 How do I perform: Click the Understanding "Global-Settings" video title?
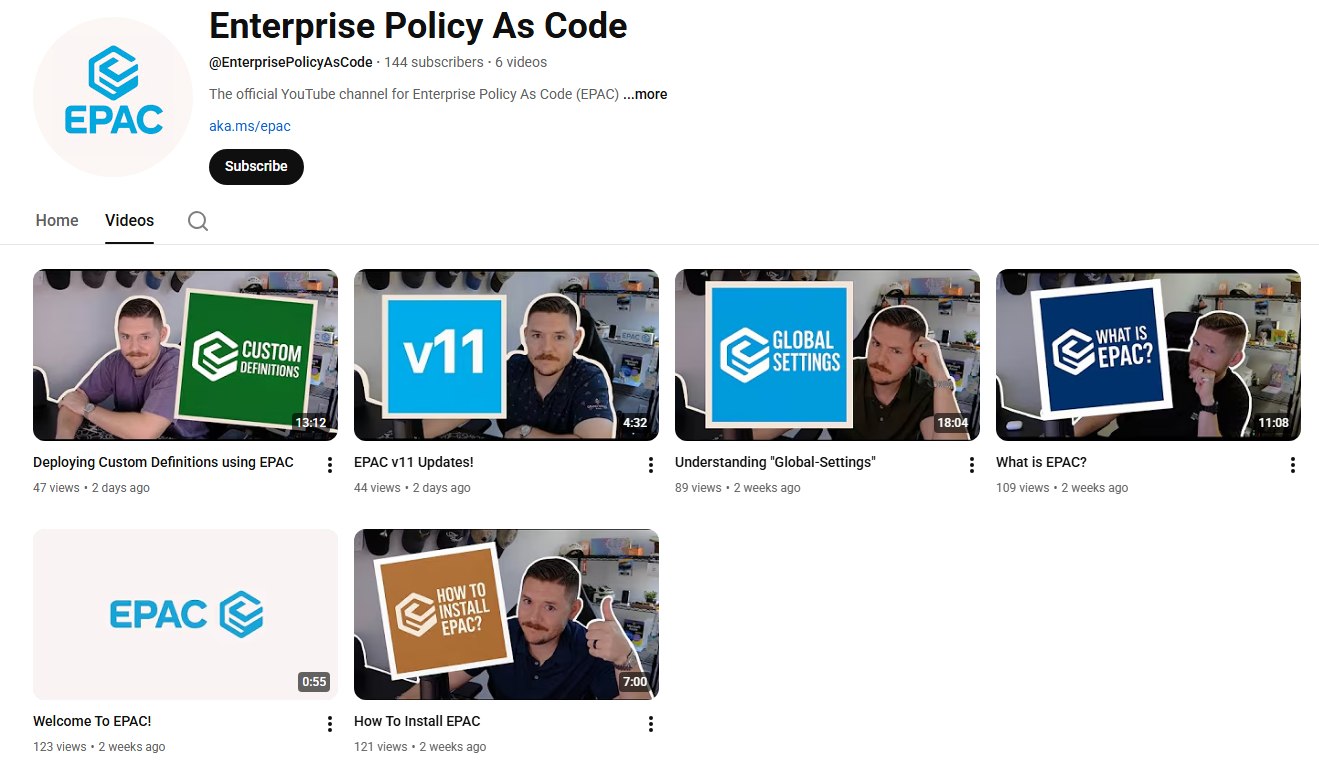(x=775, y=462)
